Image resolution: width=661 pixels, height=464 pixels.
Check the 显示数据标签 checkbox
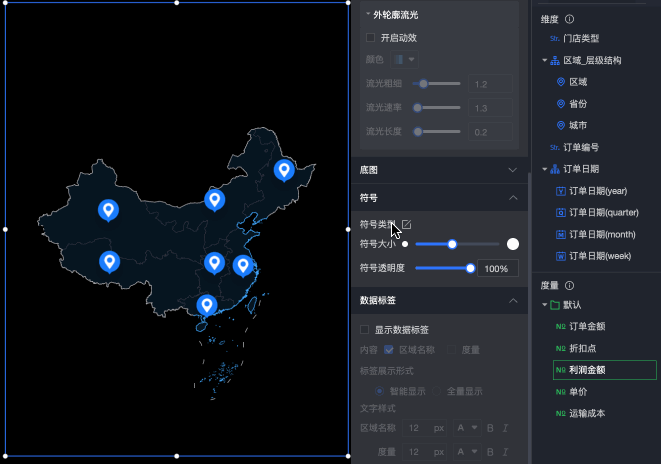[365, 330]
